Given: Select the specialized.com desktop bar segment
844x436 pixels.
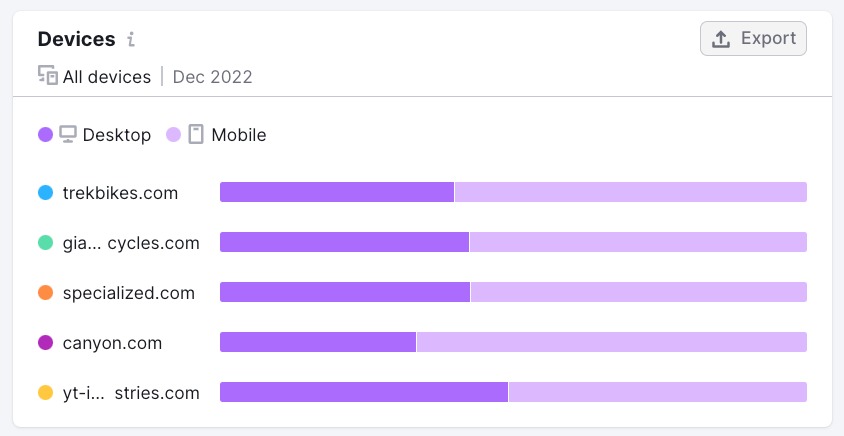Looking at the screenshot, I should [345, 292].
